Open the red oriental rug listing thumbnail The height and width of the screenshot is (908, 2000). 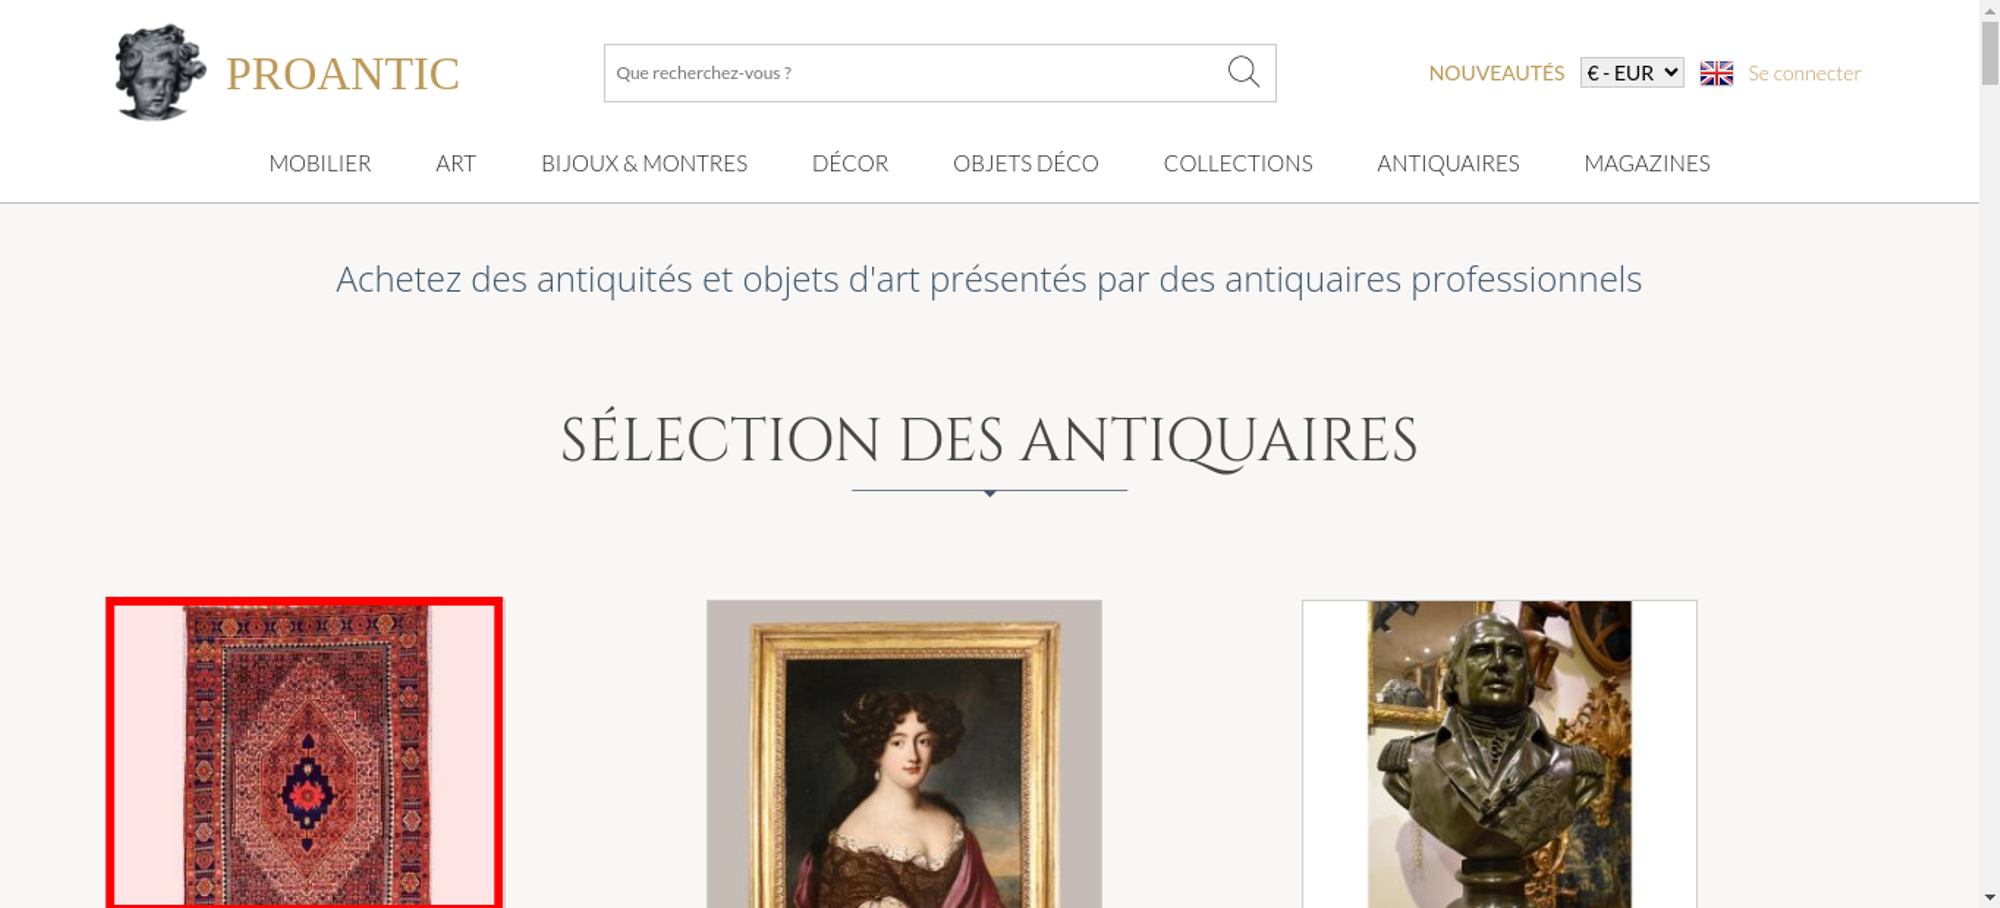click(x=305, y=753)
